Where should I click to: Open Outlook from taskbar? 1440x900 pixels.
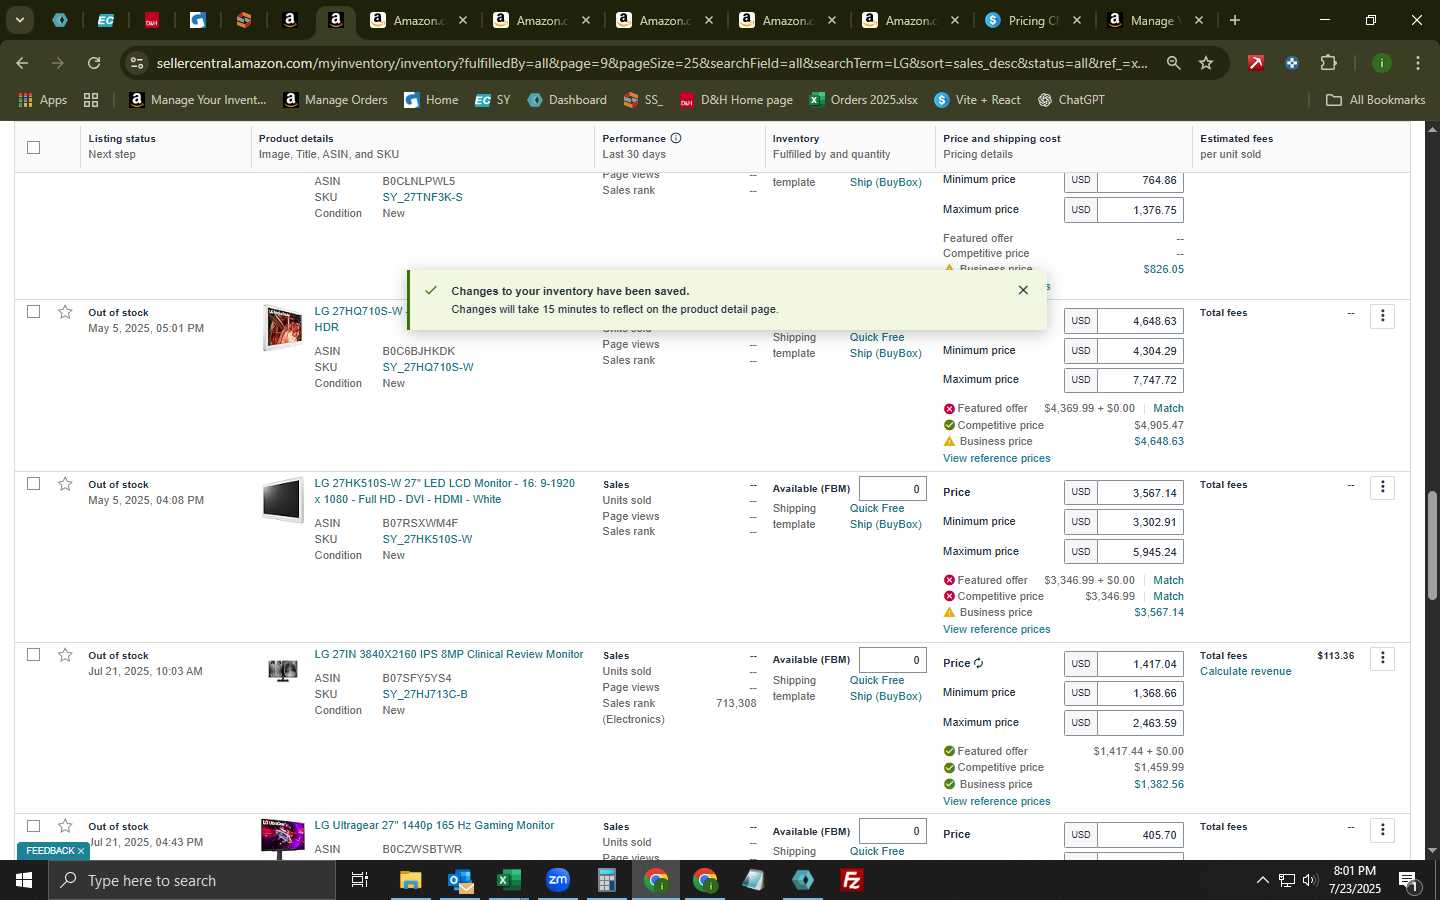[460, 880]
